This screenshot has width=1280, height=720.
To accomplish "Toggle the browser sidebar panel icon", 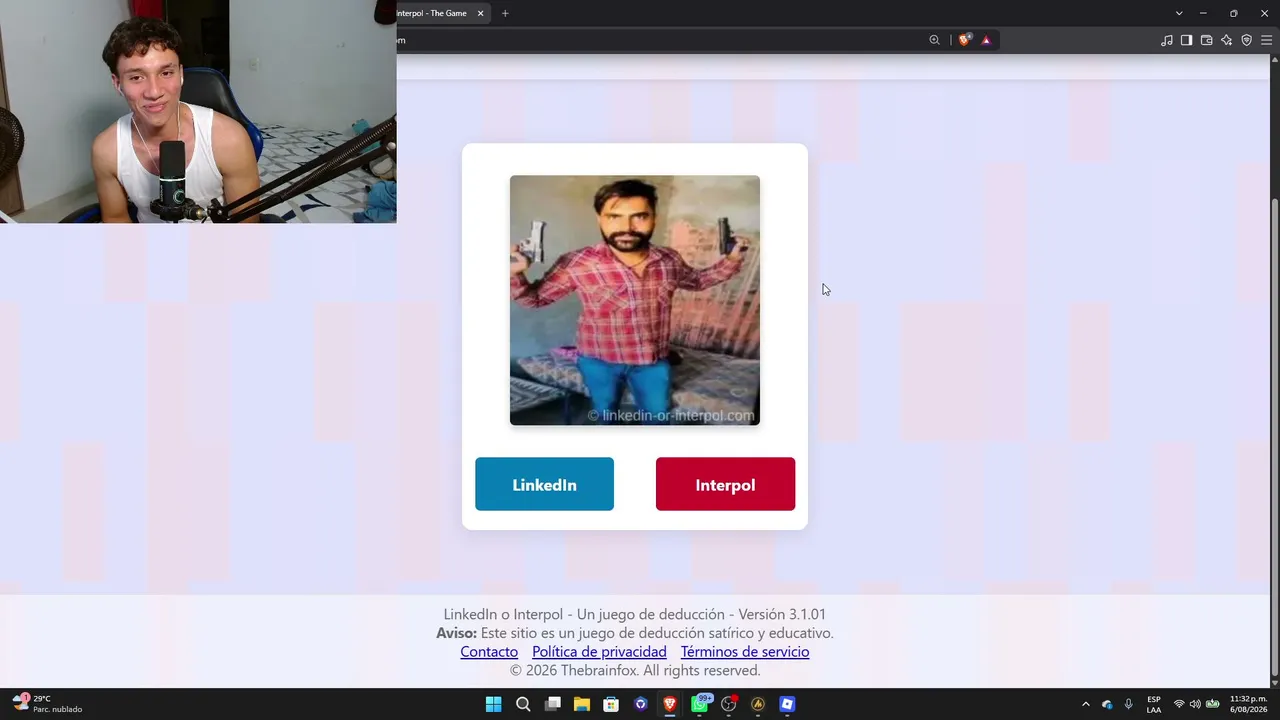I will pyautogui.click(x=1187, y=40).
